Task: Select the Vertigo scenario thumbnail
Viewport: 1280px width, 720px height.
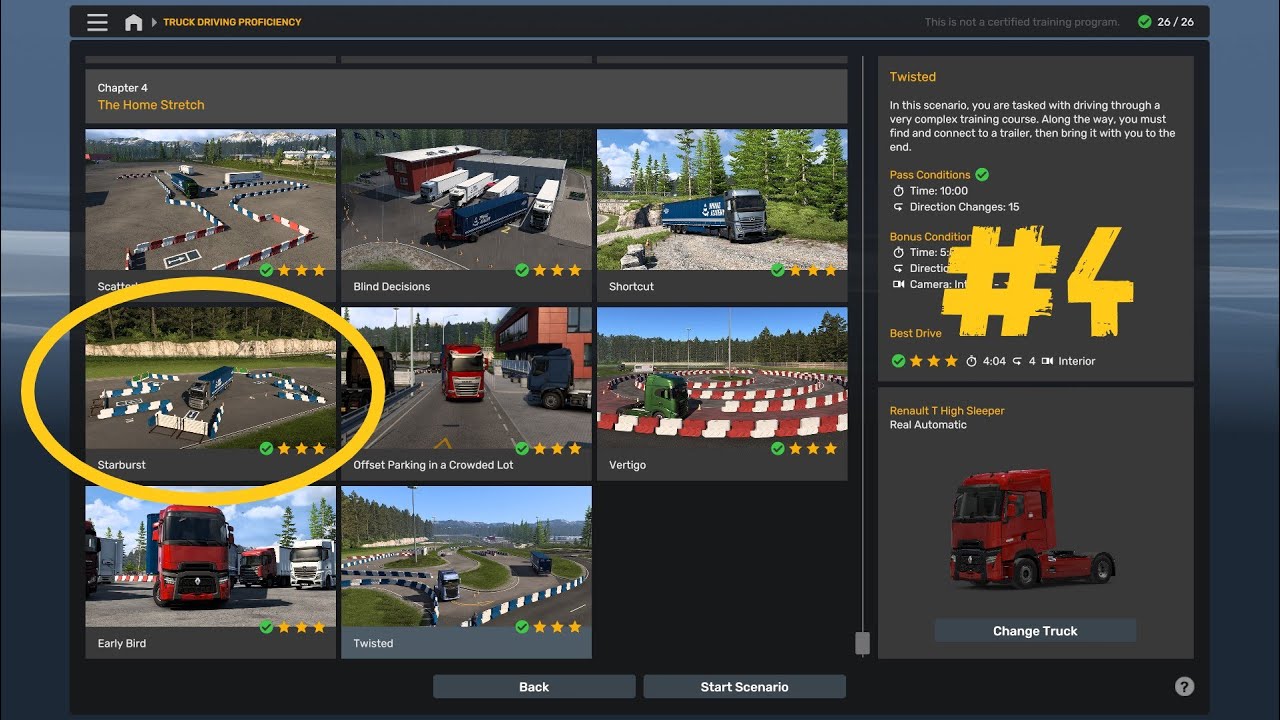Action: pos(722,378)
